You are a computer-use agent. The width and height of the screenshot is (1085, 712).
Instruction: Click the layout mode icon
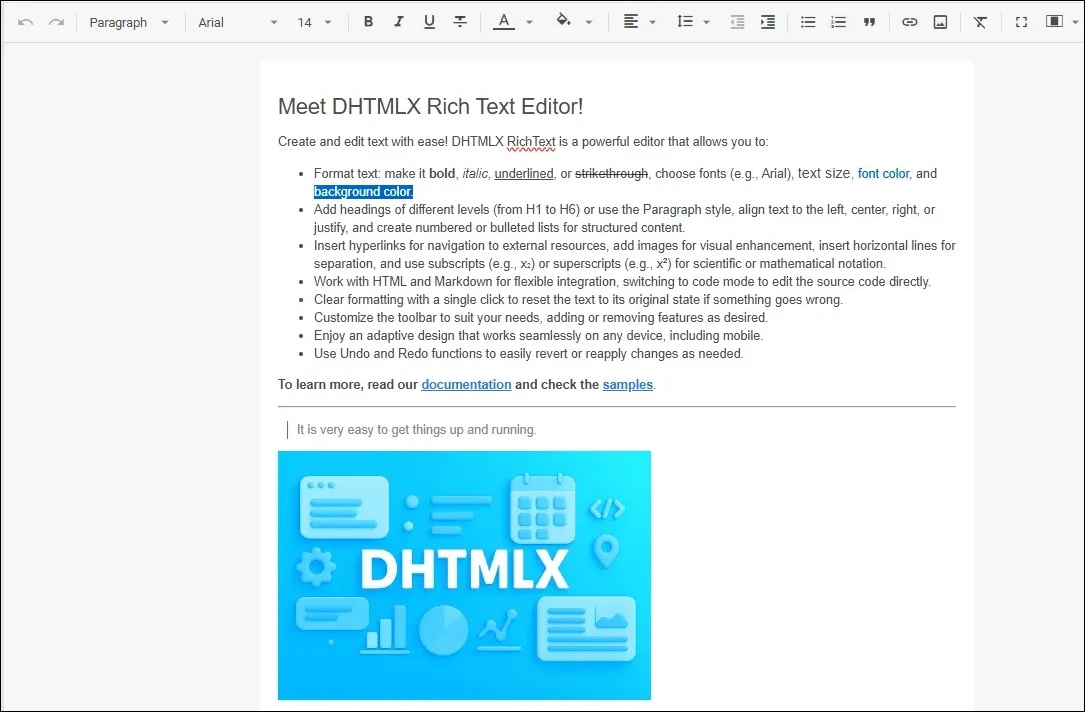[x=1054, y=21]
